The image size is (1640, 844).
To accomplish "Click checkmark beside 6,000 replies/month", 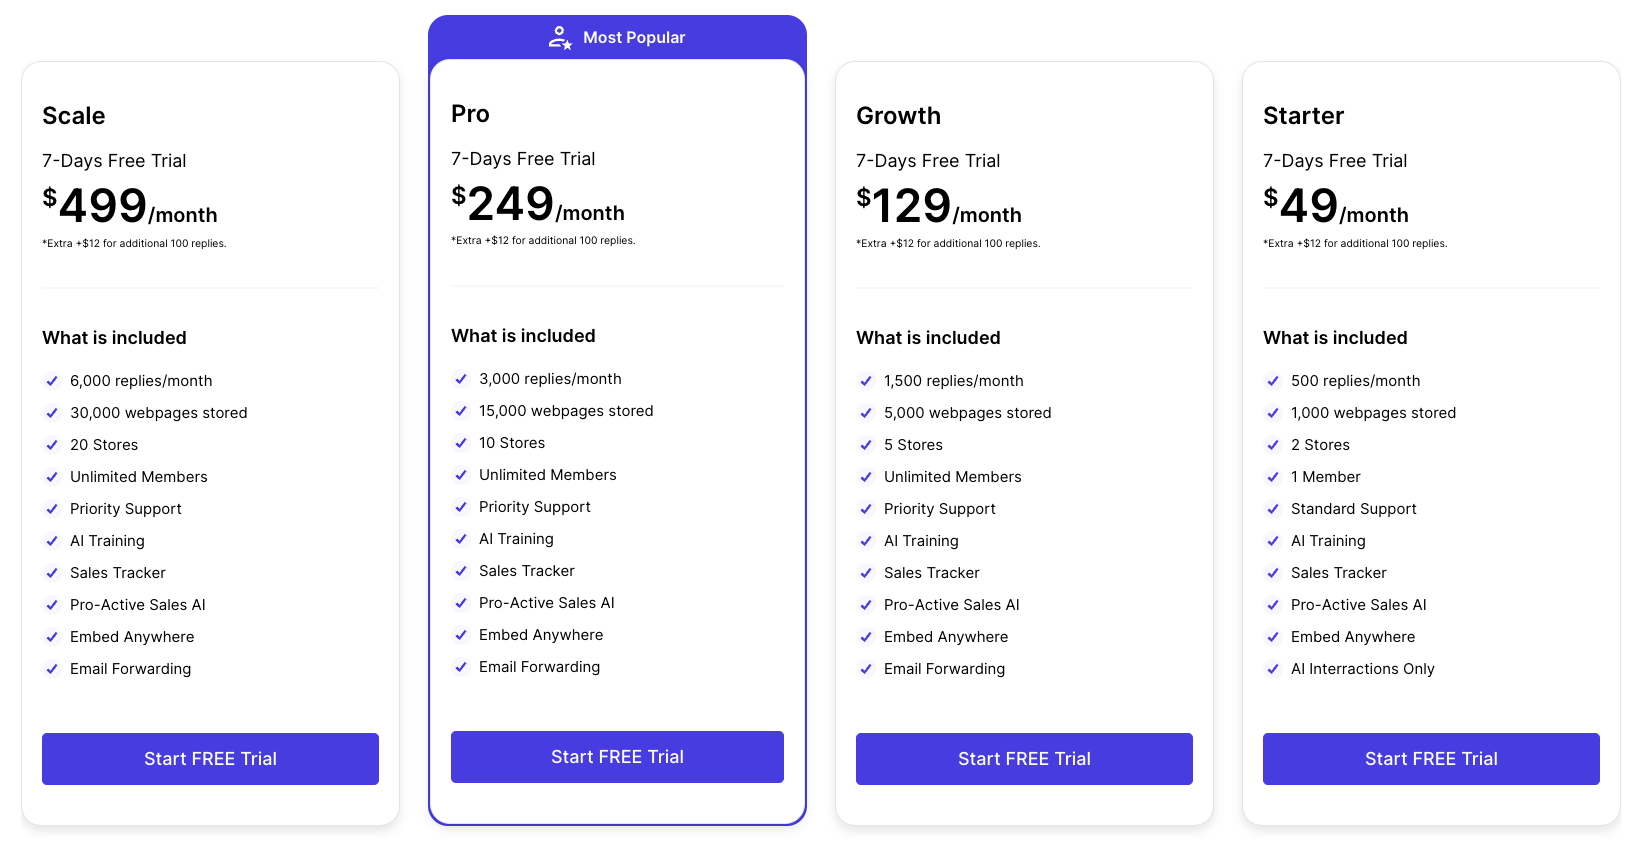I will pos(52,381).
